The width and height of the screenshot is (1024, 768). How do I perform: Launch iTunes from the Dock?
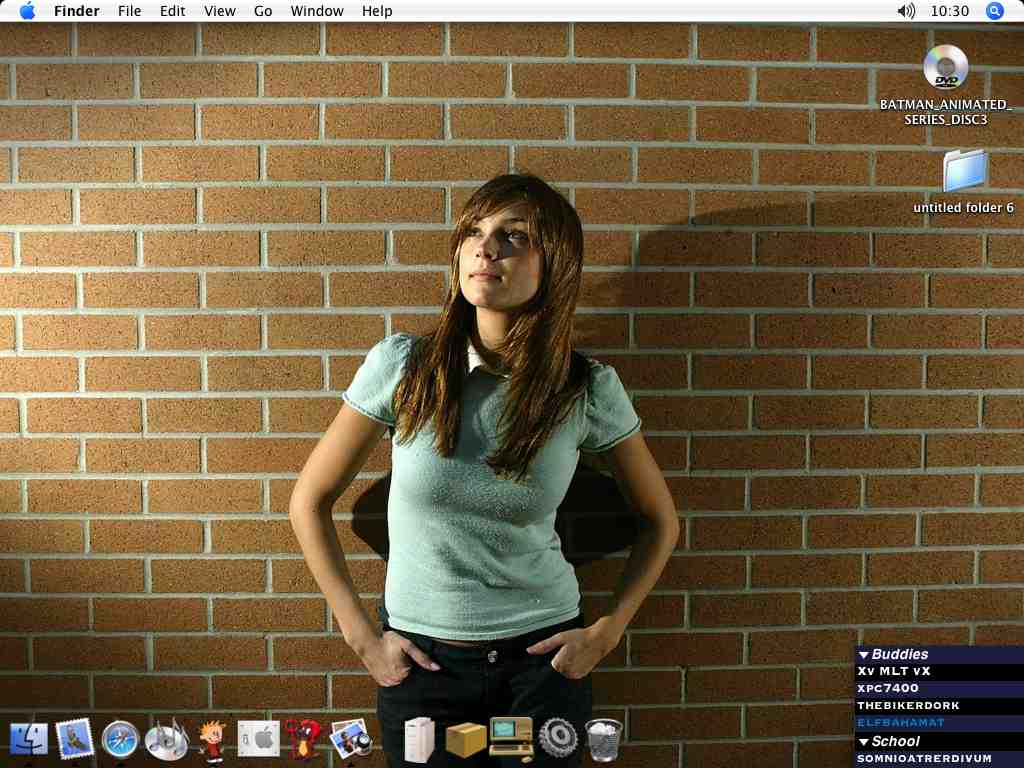[x=167, y=739]
